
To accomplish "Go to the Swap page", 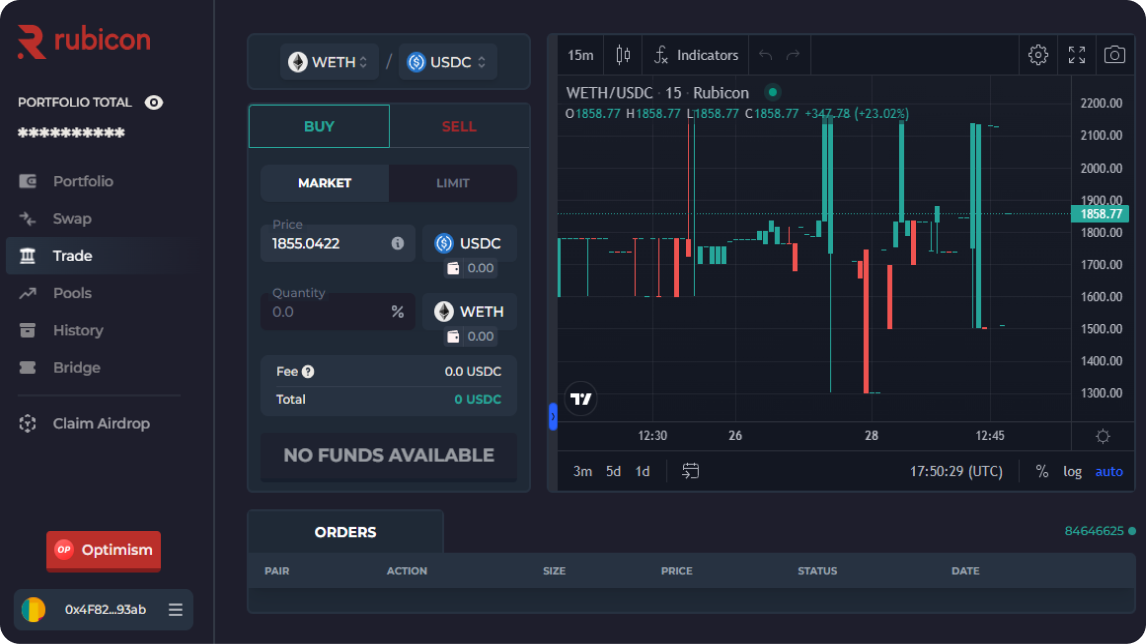I will pyautogui.click(x=72, y=219).
